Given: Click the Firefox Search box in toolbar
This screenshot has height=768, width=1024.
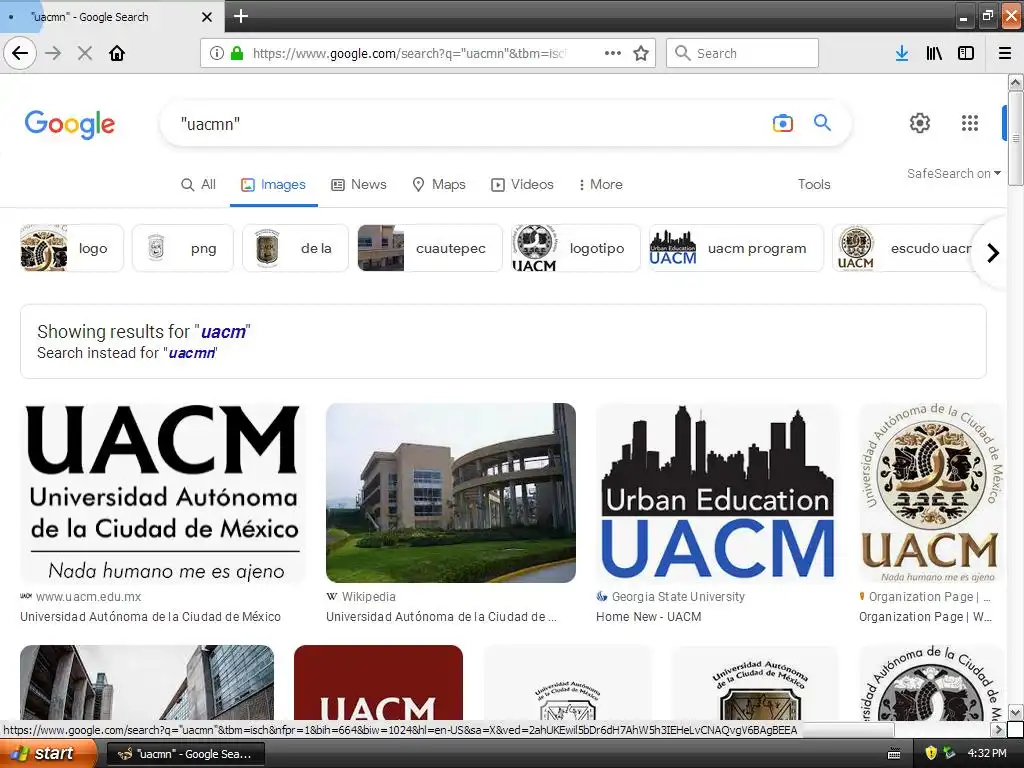Looking at the screenshot, I should [x=742, y=53].
